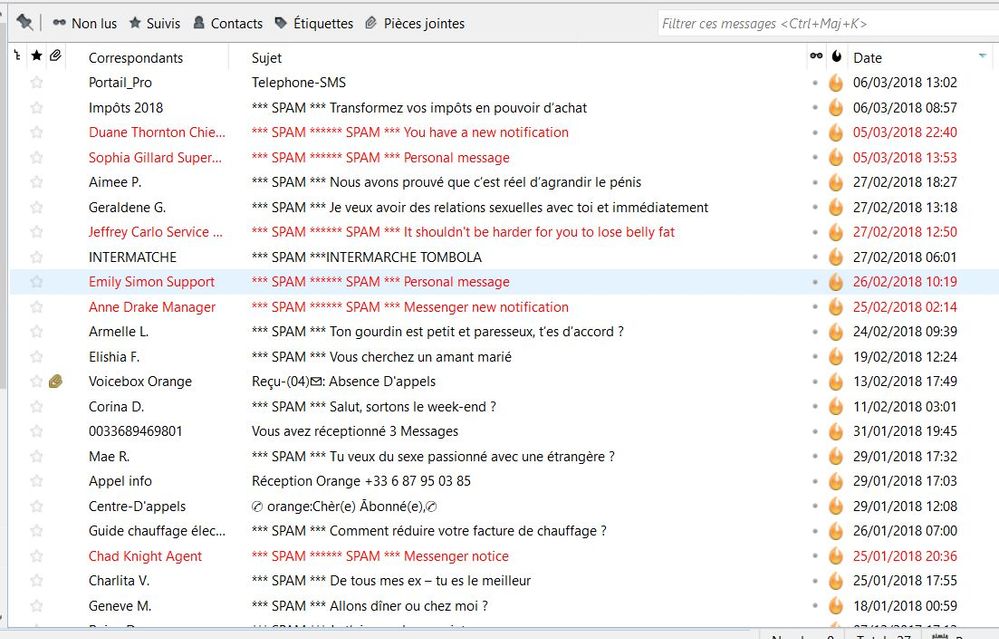Screen dimensions: 999x639
Task: Sort by the attachment paperclip column header
Action: click(x=56, y=57)
